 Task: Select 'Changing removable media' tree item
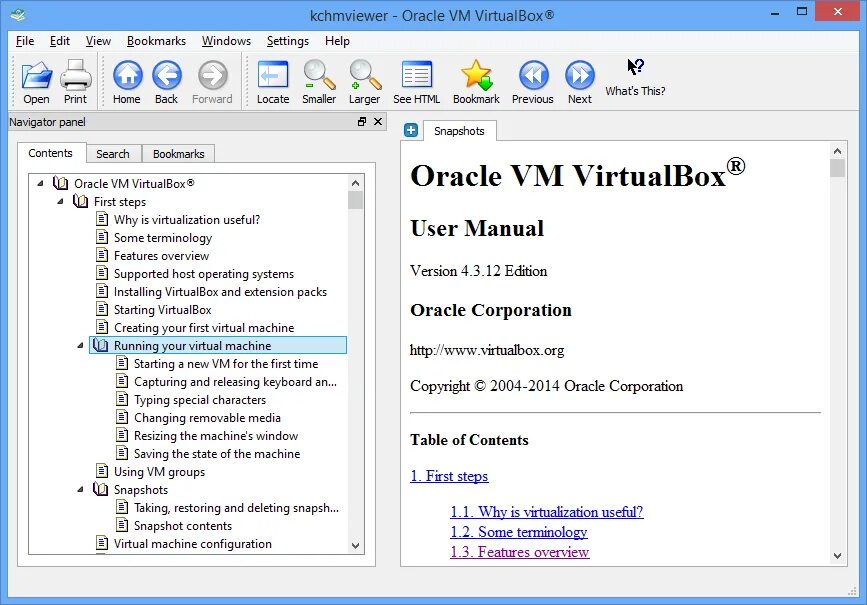207,418
